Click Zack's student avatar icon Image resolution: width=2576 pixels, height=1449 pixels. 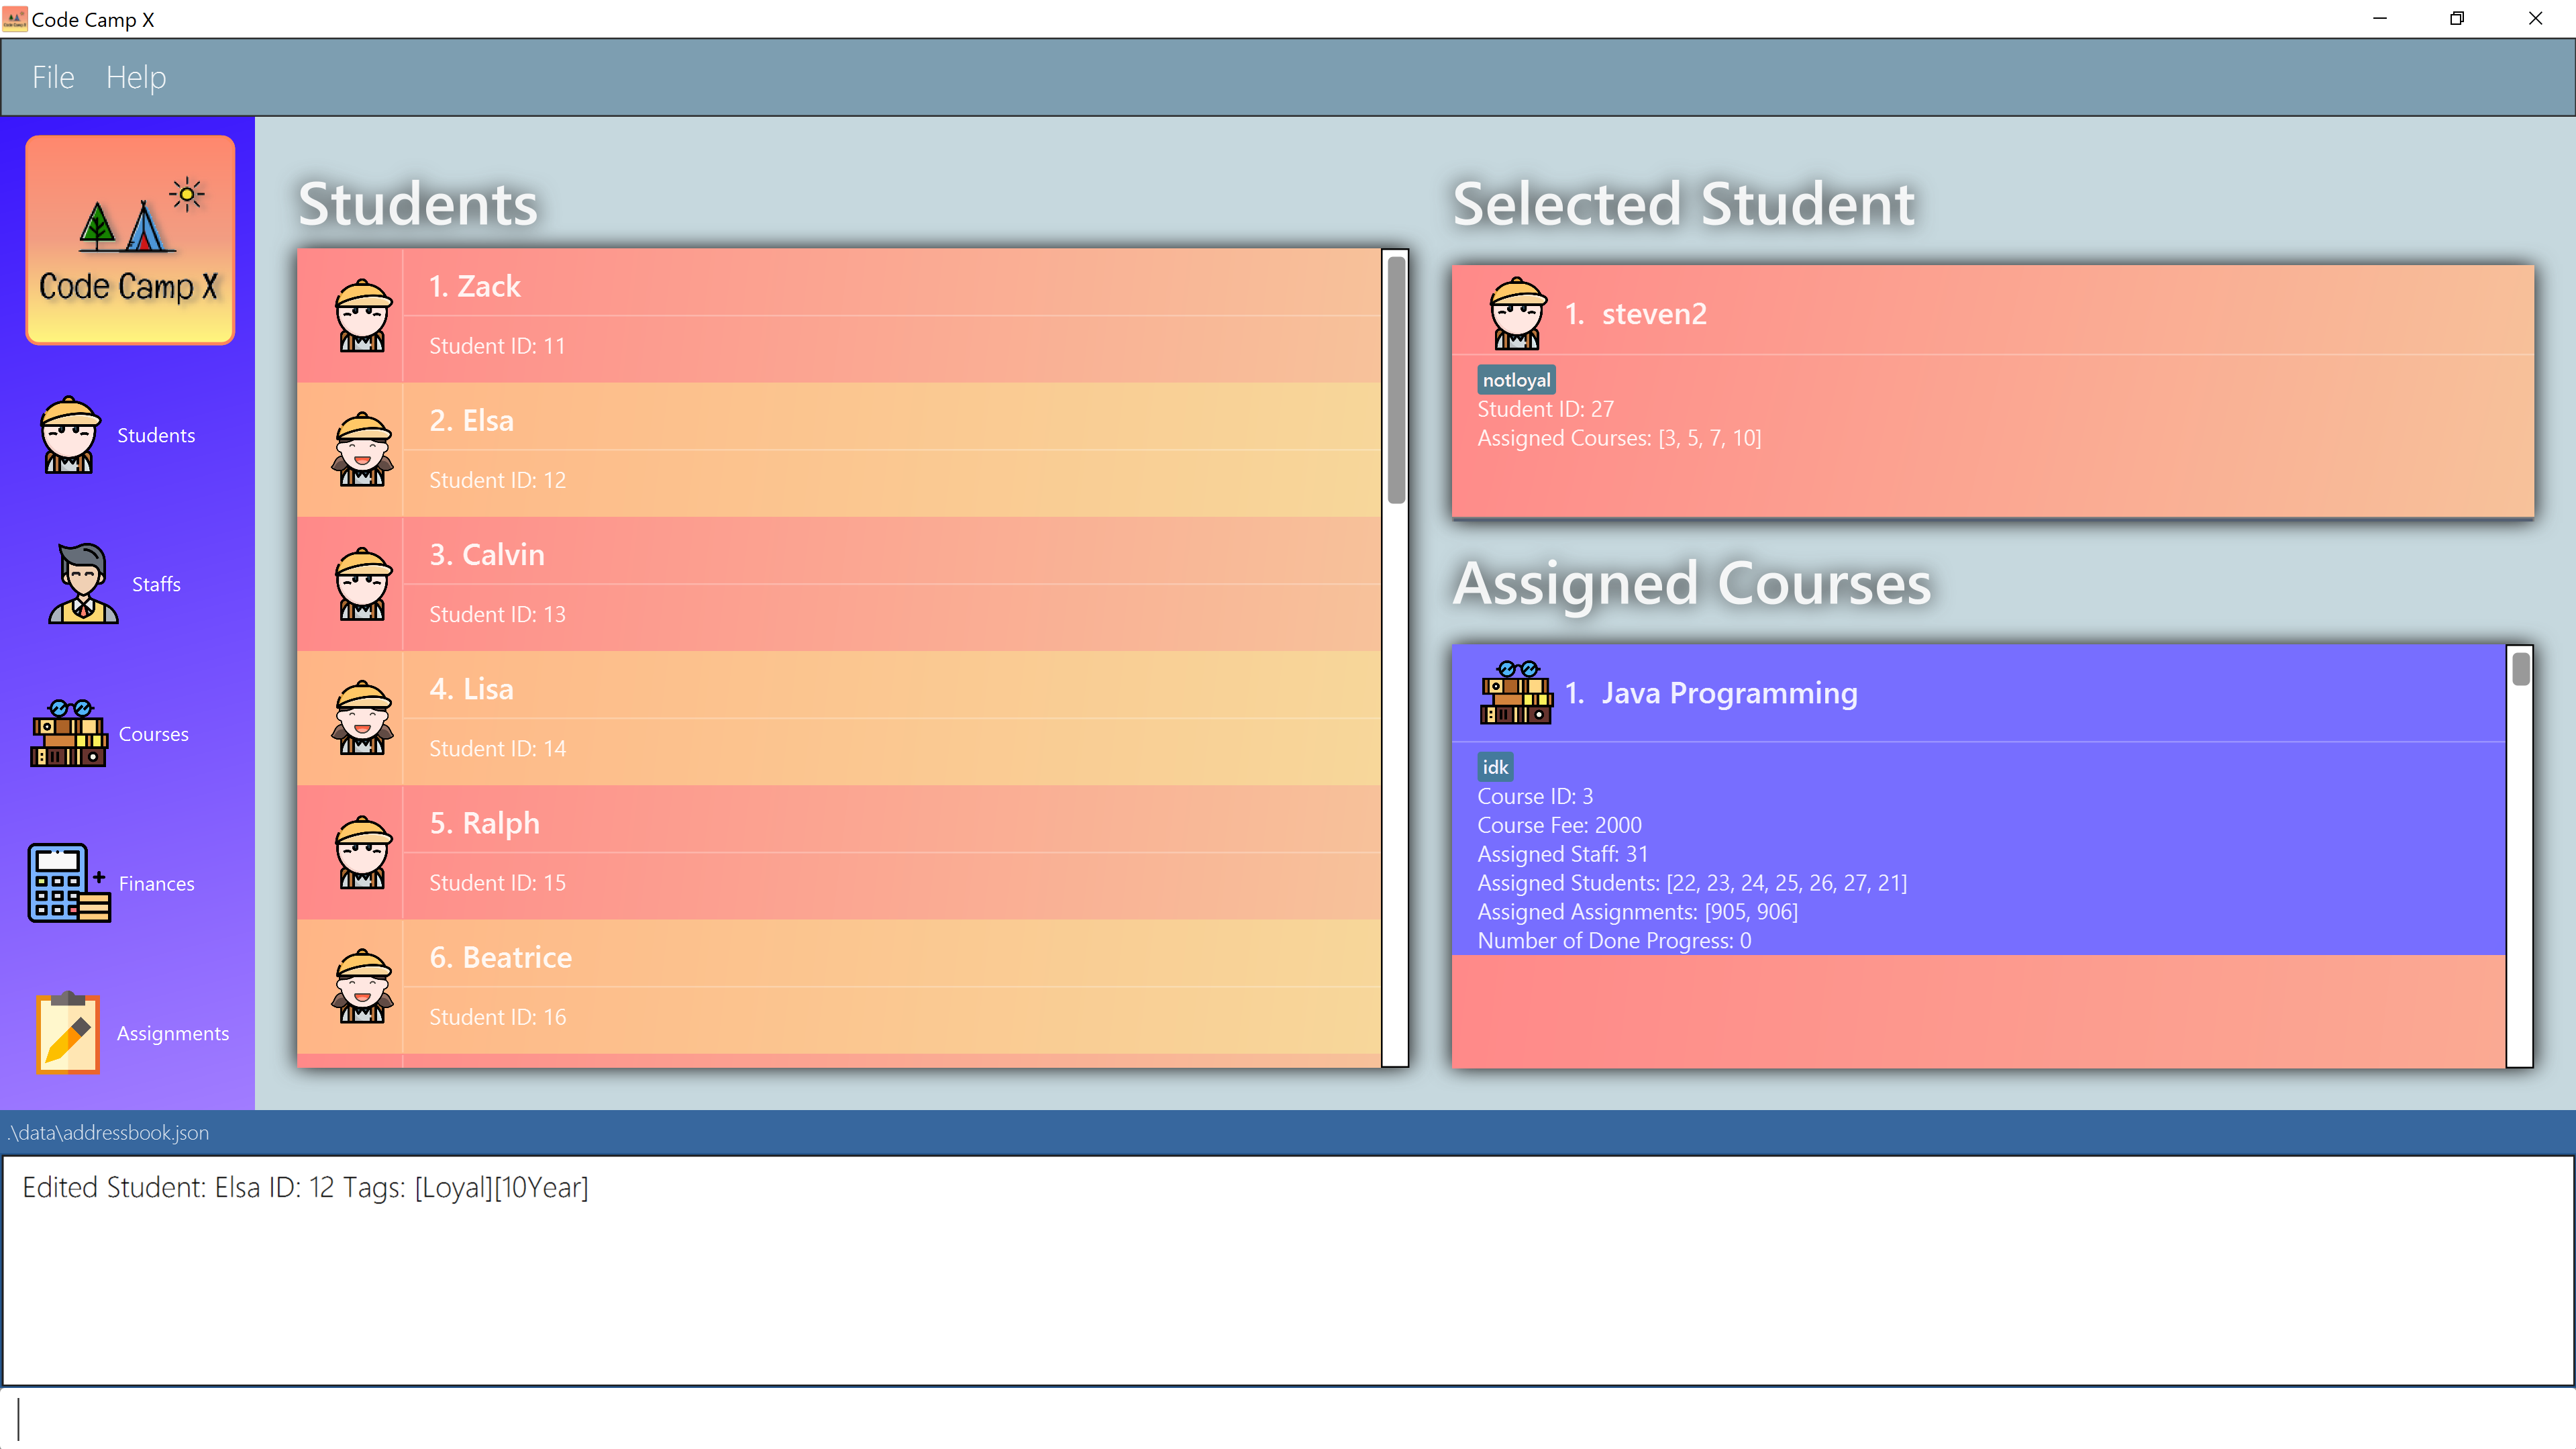(x=362, y=315)
